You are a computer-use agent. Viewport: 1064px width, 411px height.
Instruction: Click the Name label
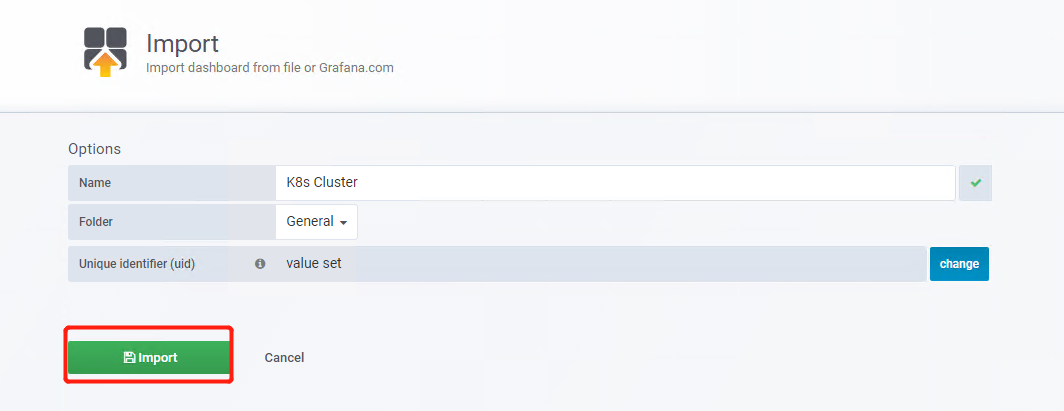click(95, 183)
